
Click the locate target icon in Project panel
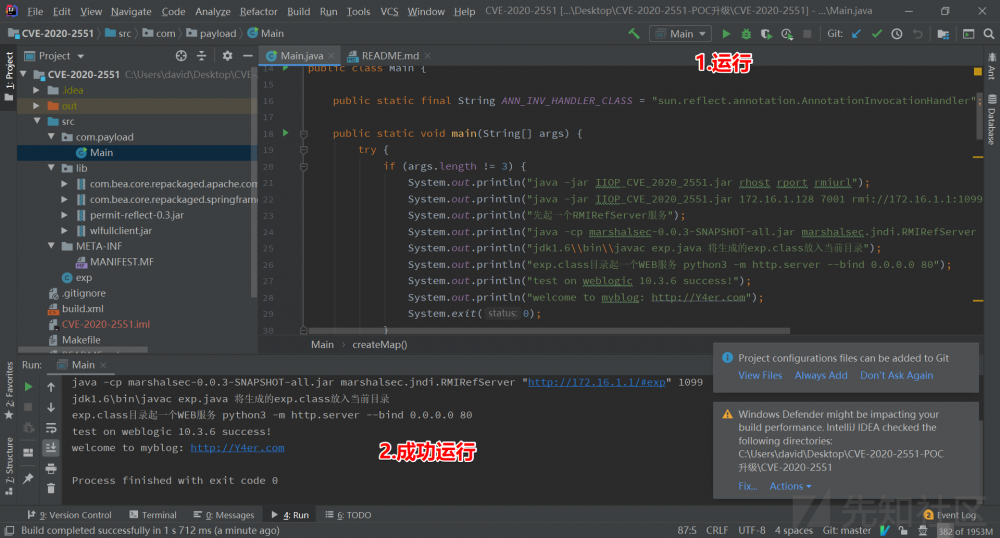point(181,56)
